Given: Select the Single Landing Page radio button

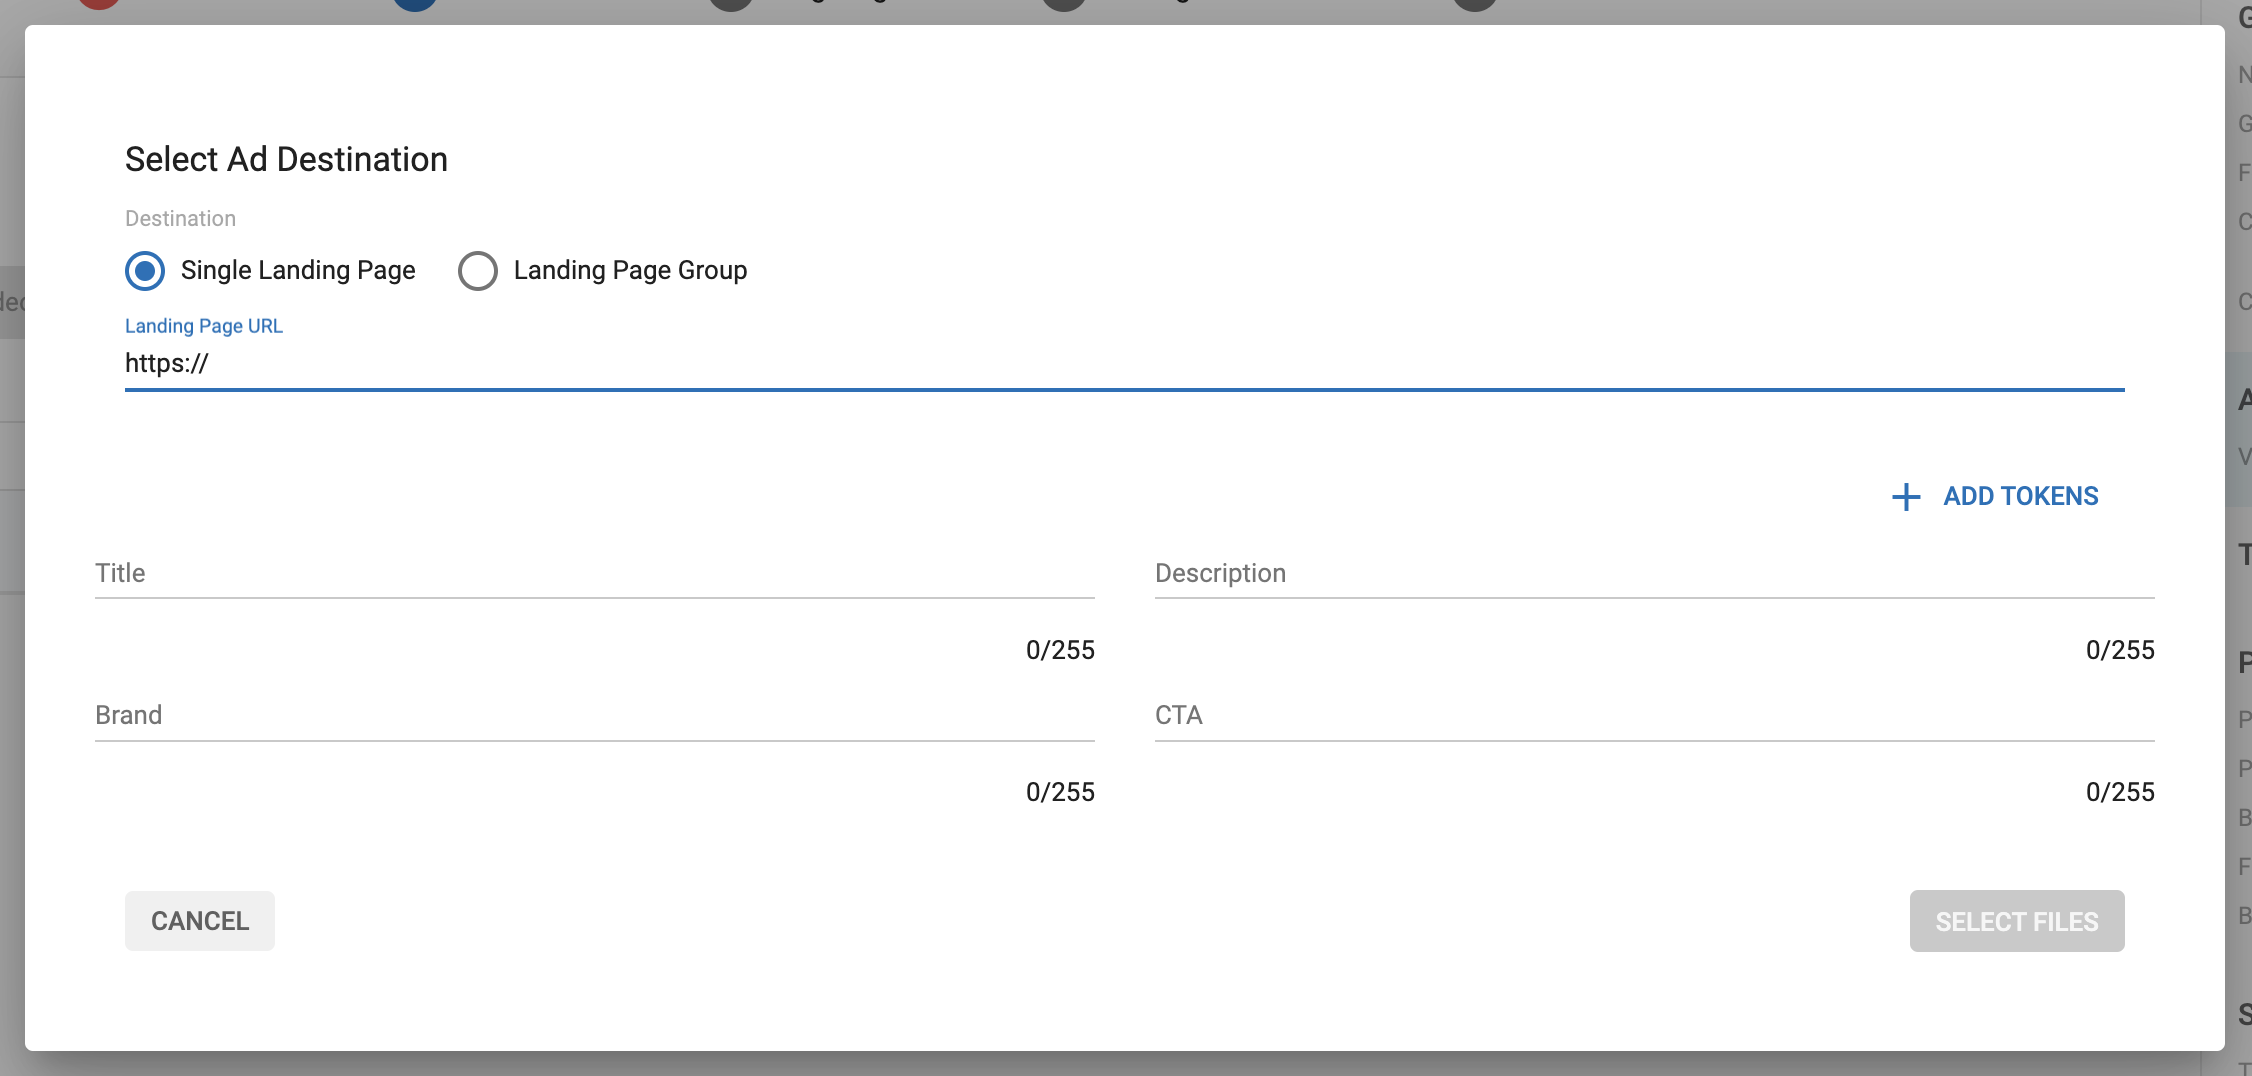Looking at the screenshot, I should (145, 271).
